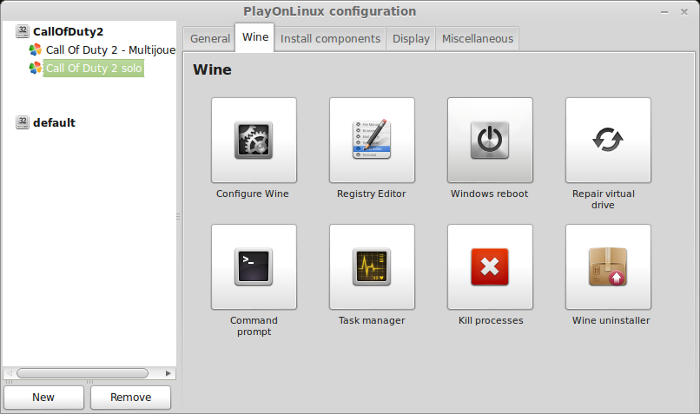Click the red Kill processes icon

click(490, 267)
